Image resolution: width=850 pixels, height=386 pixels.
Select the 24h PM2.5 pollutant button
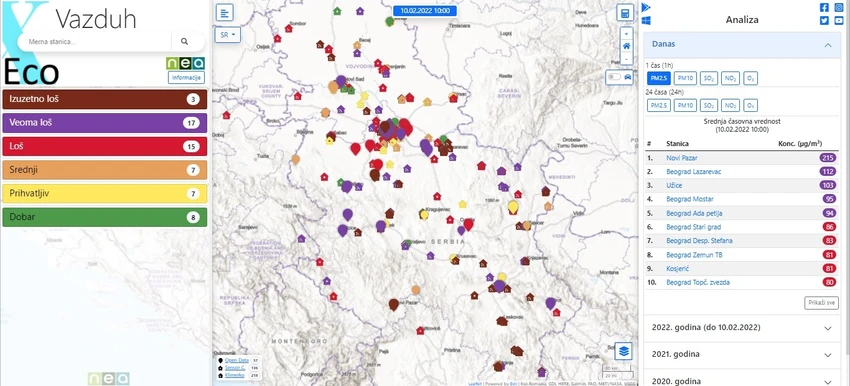(x=658, y=106)
